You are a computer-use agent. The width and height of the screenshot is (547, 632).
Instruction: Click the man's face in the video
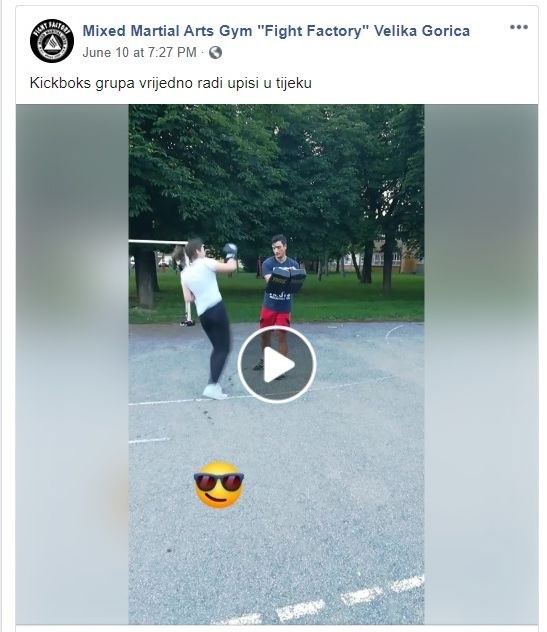(279, 248)
